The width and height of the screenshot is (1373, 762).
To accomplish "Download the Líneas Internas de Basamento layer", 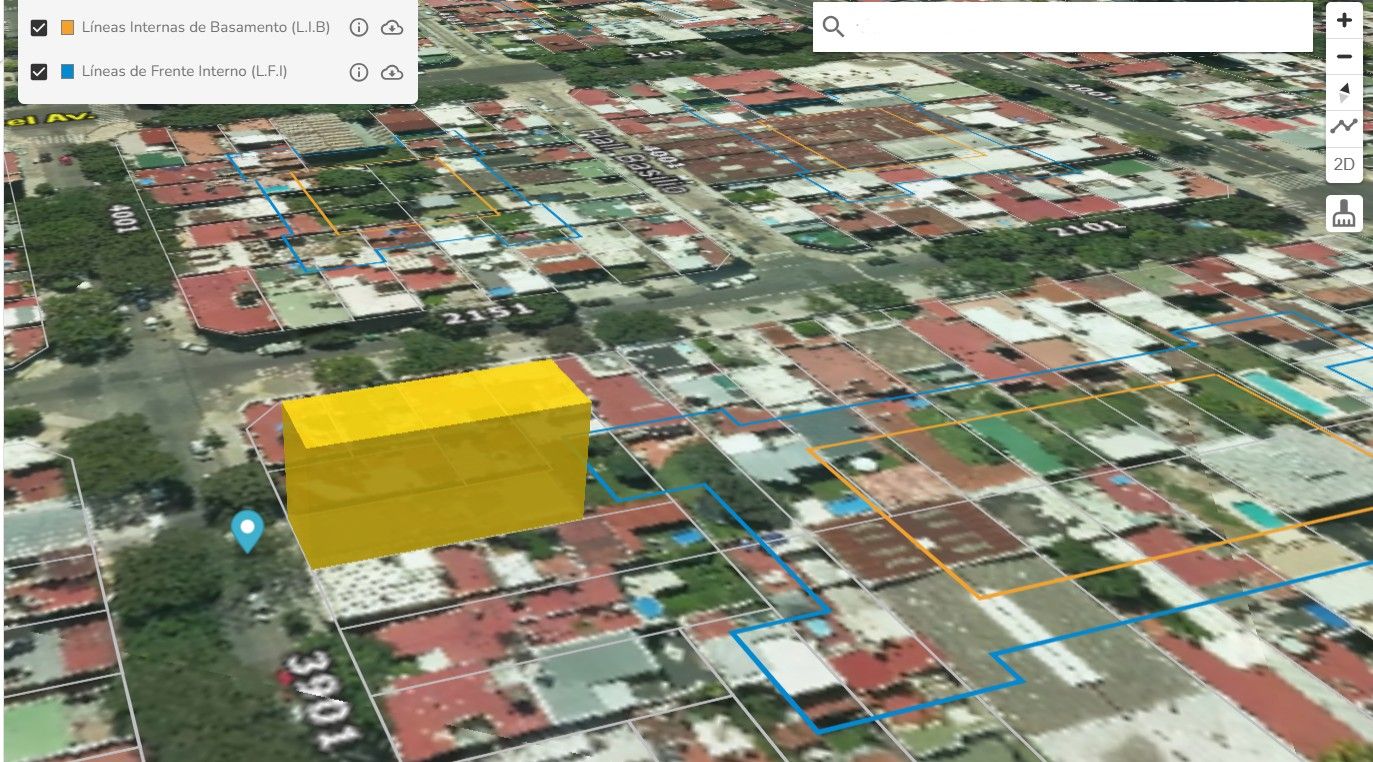I will click(x=392, y=28).
